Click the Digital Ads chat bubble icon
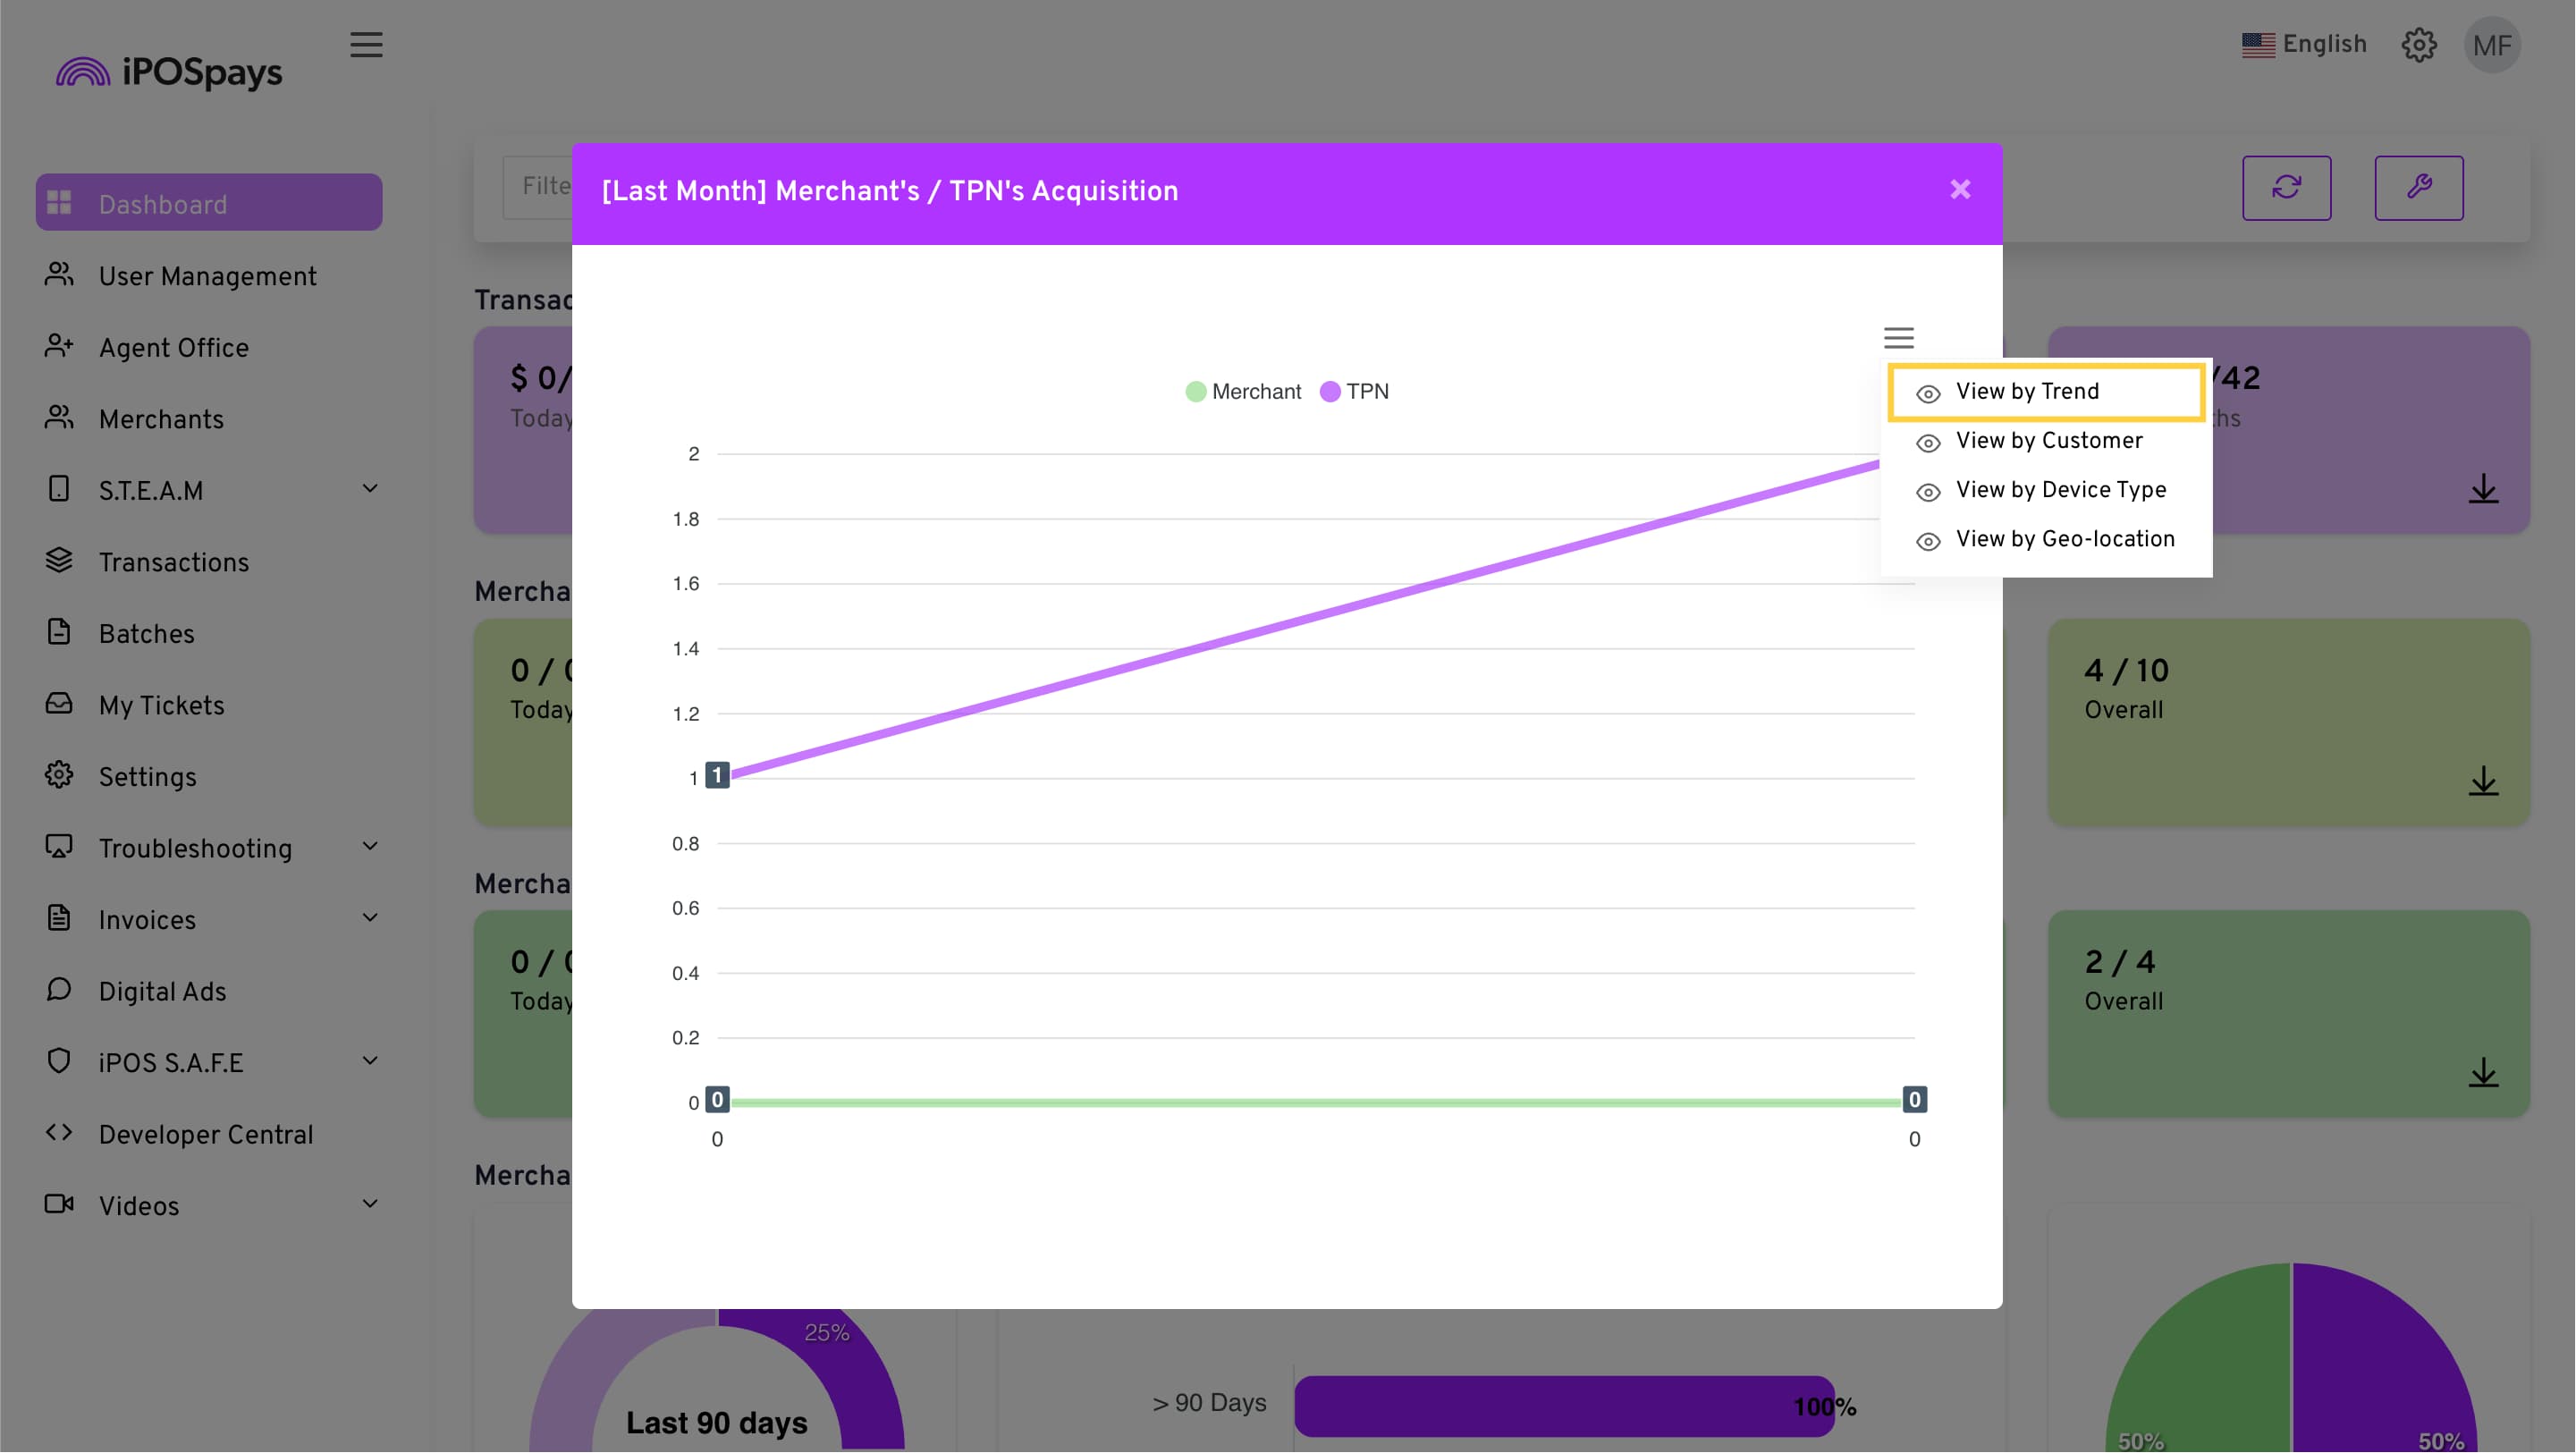 [59, 991]
